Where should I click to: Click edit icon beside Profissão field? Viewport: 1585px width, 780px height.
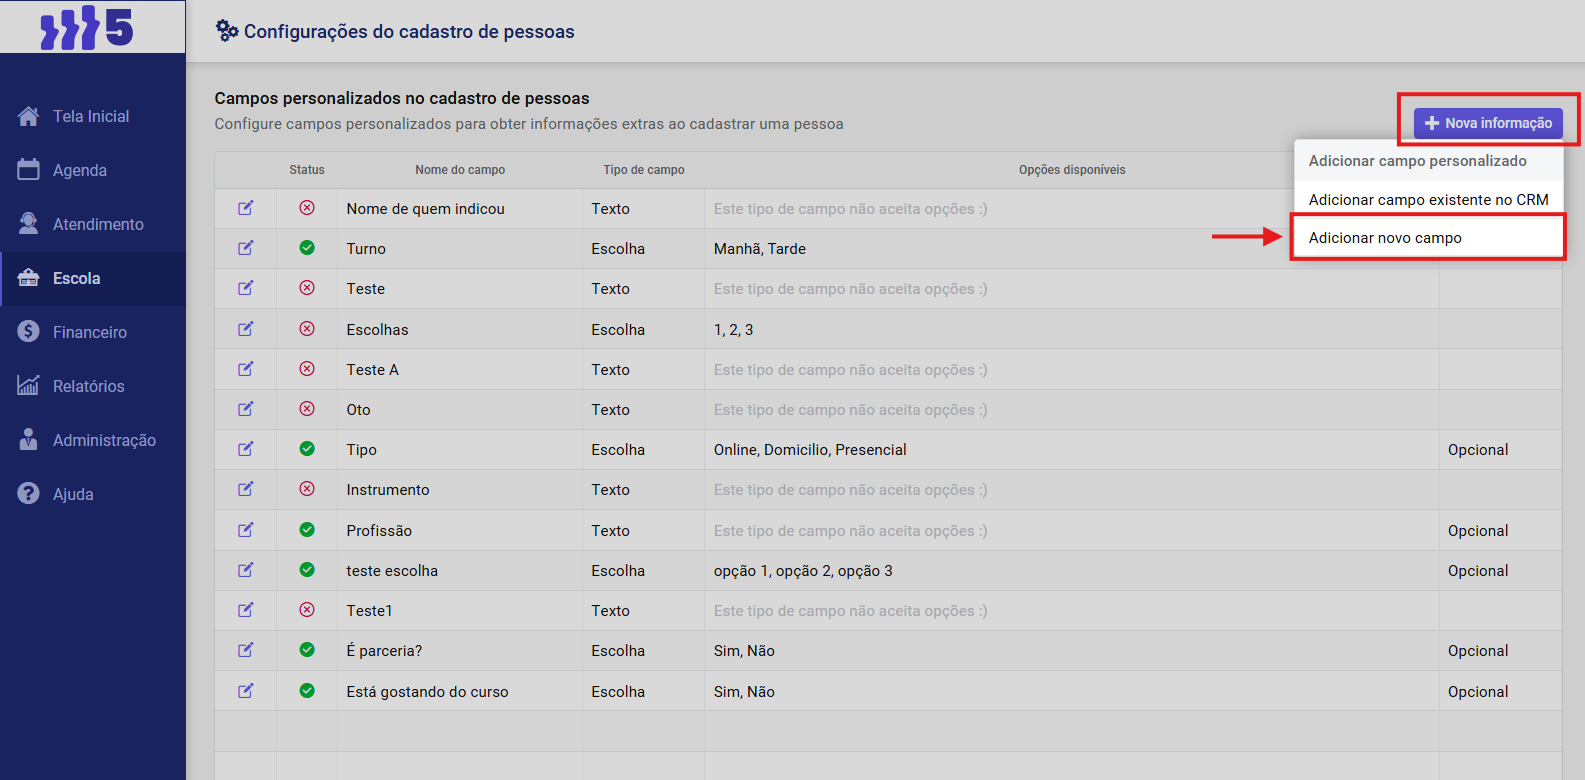click(245, 530)
